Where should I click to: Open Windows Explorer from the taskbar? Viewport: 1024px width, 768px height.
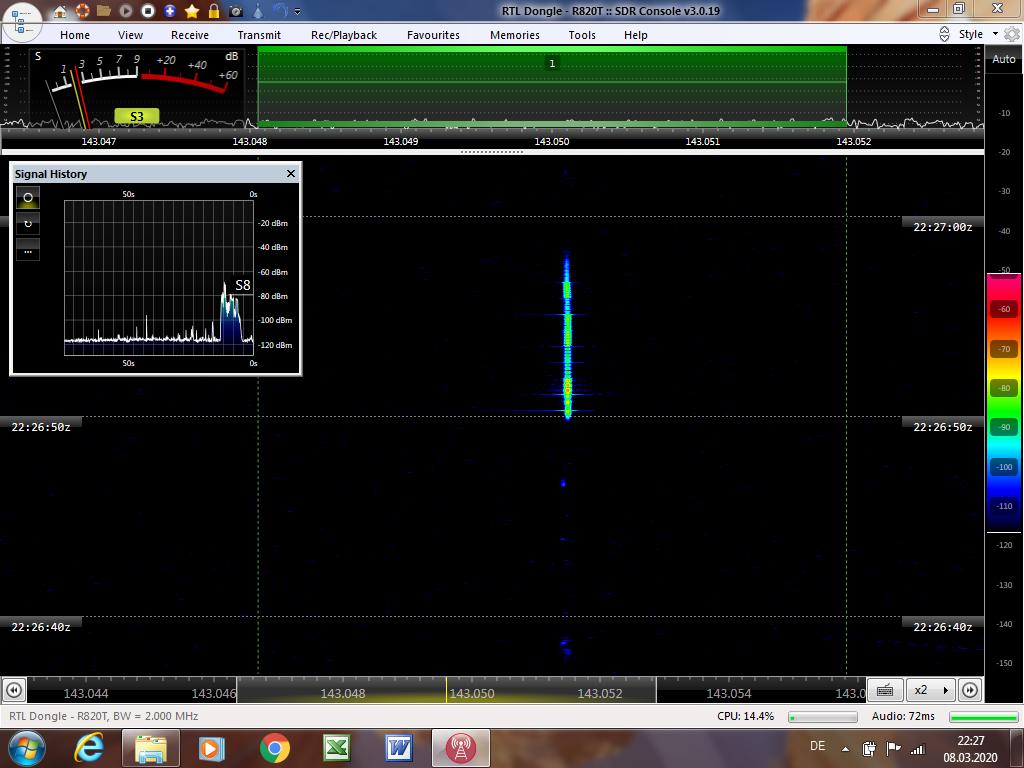tap(150, 748)
